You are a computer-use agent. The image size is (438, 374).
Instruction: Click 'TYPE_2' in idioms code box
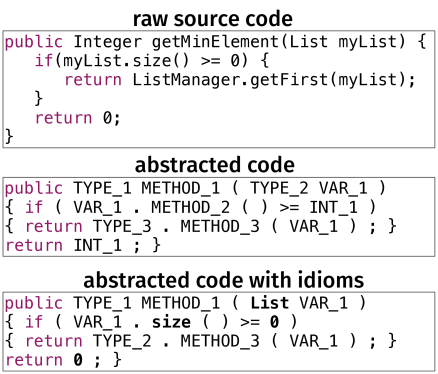pos(122,341)
